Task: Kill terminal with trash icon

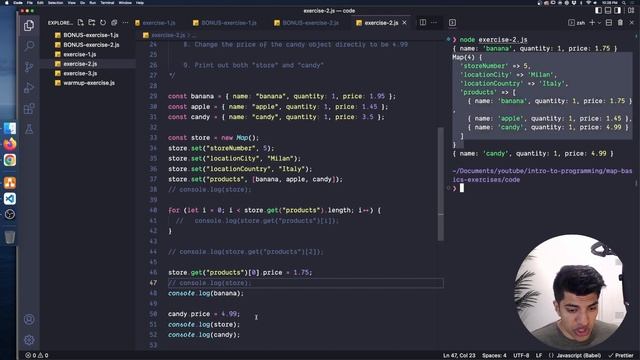Action: (620, 22)
